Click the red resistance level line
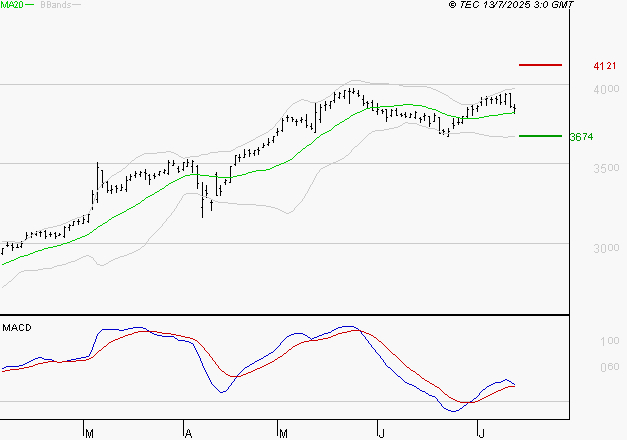The height and width of the screenshot is (440, 627). (x=540, y=65)
